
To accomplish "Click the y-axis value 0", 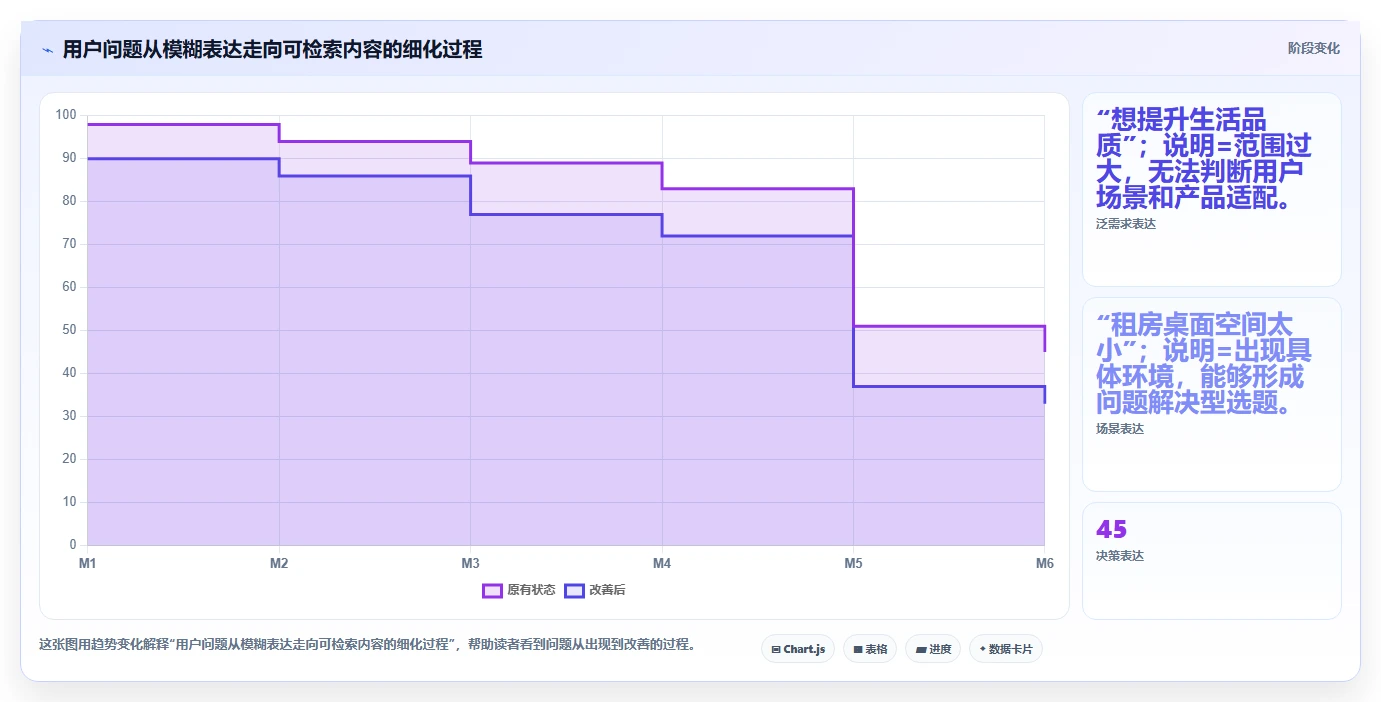I will pos(73,545).
